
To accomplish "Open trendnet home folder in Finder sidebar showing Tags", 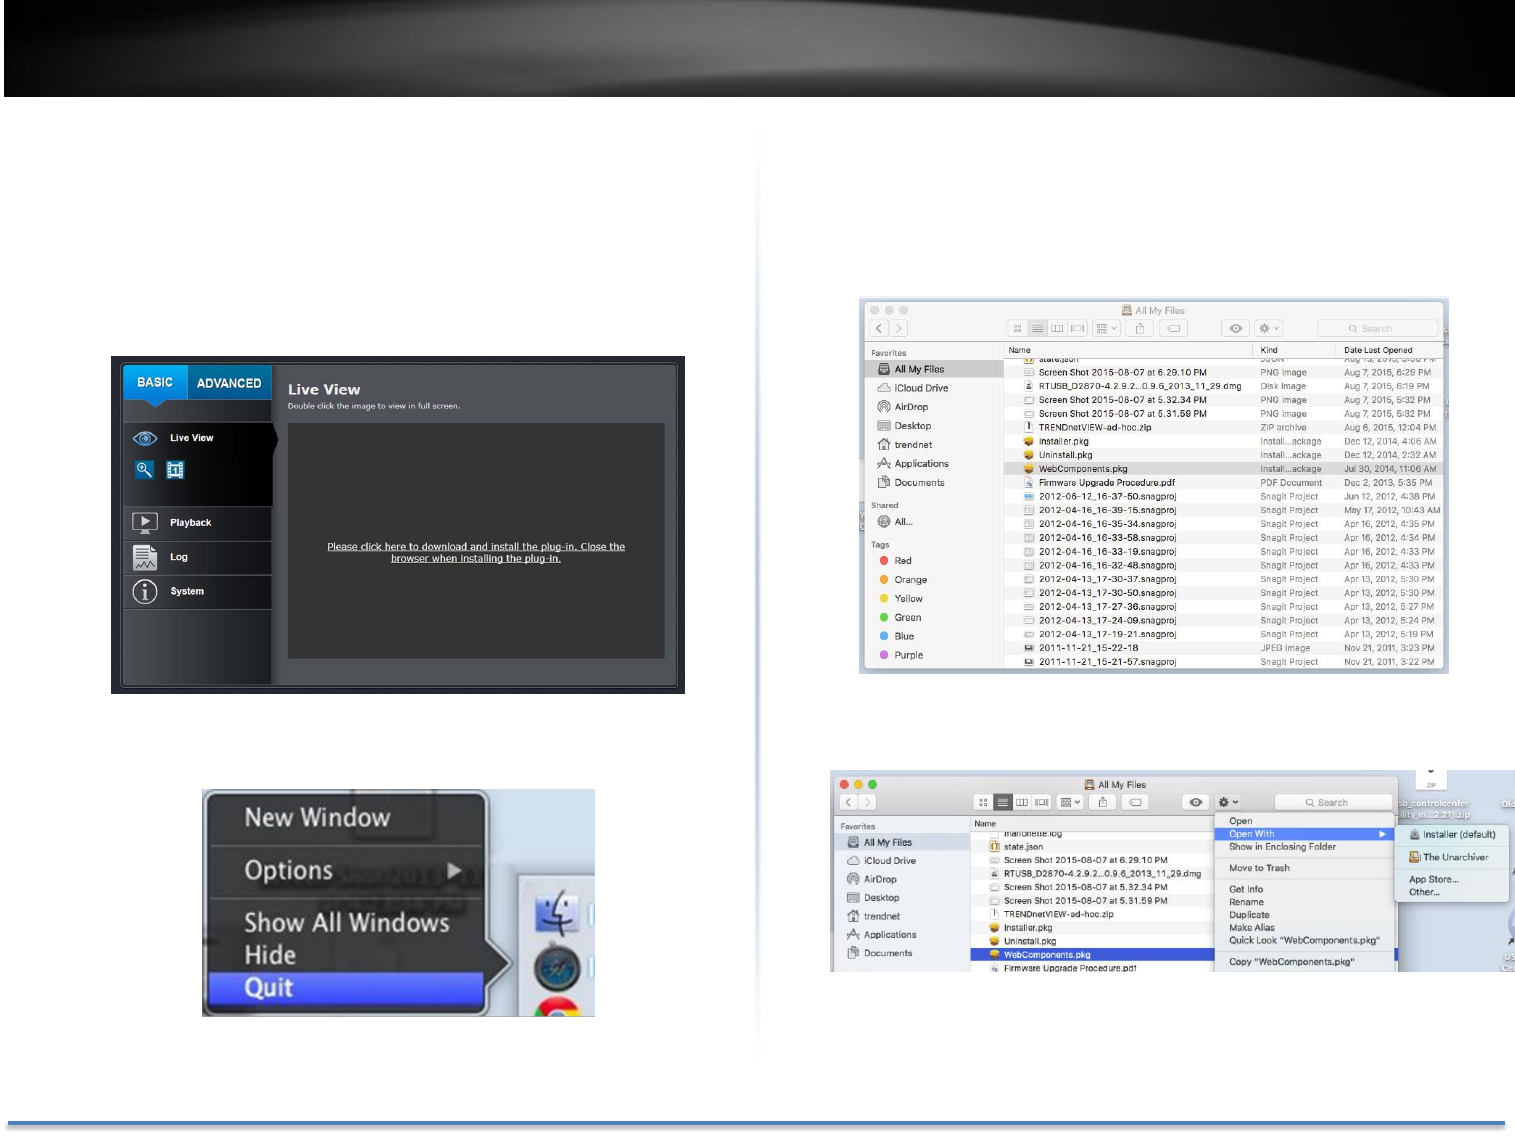I will (933, 445).
